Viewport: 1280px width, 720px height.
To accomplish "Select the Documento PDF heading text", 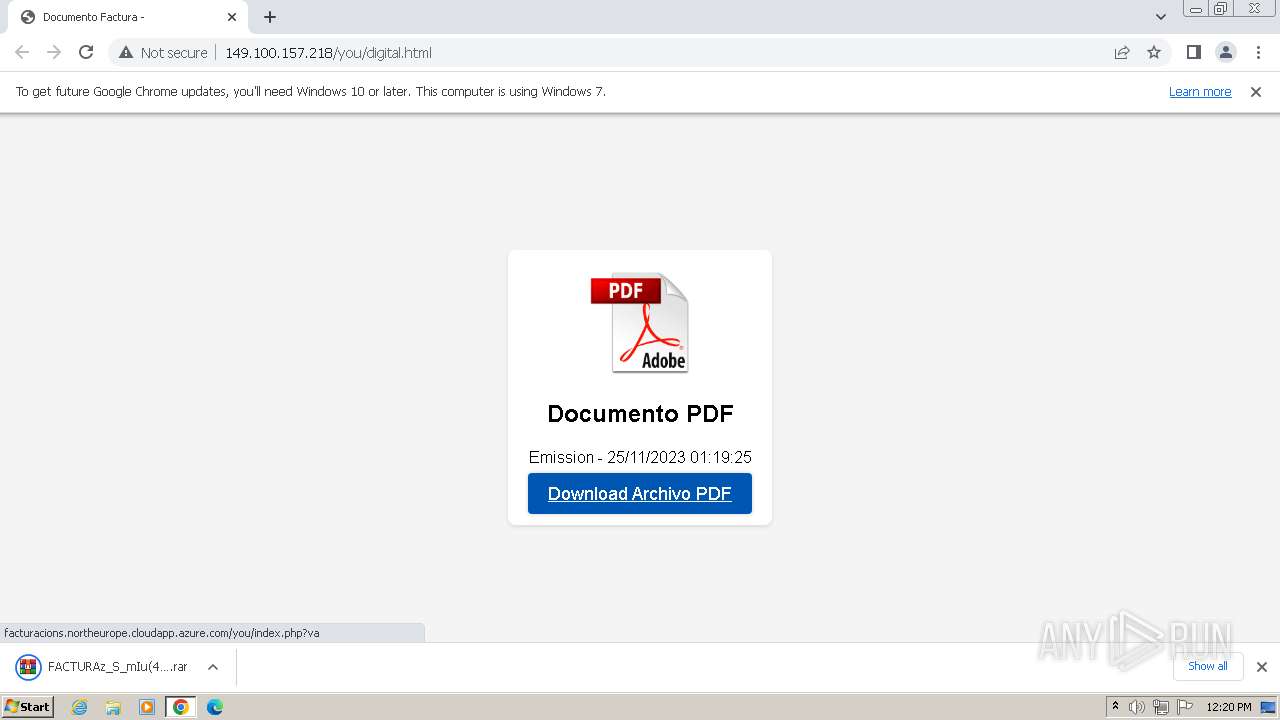I will (x=640, y=413).
